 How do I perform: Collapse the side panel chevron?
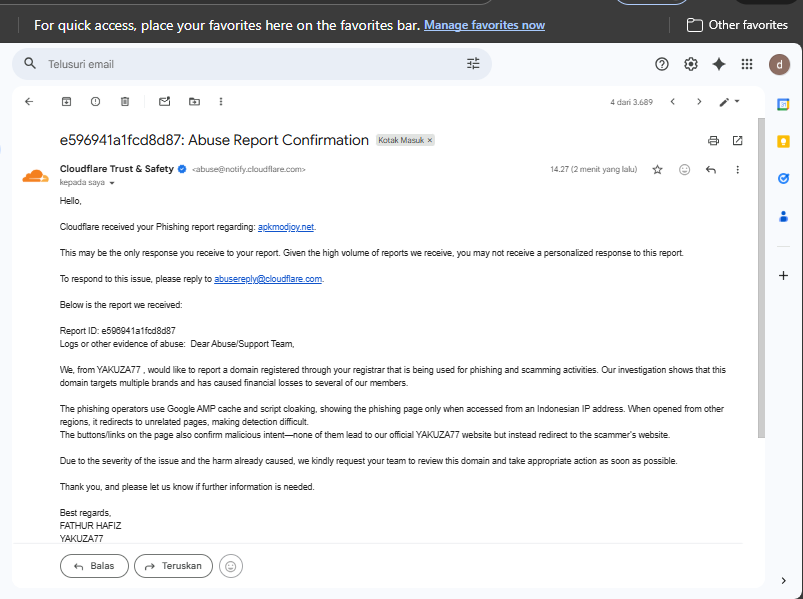point(784,581)
